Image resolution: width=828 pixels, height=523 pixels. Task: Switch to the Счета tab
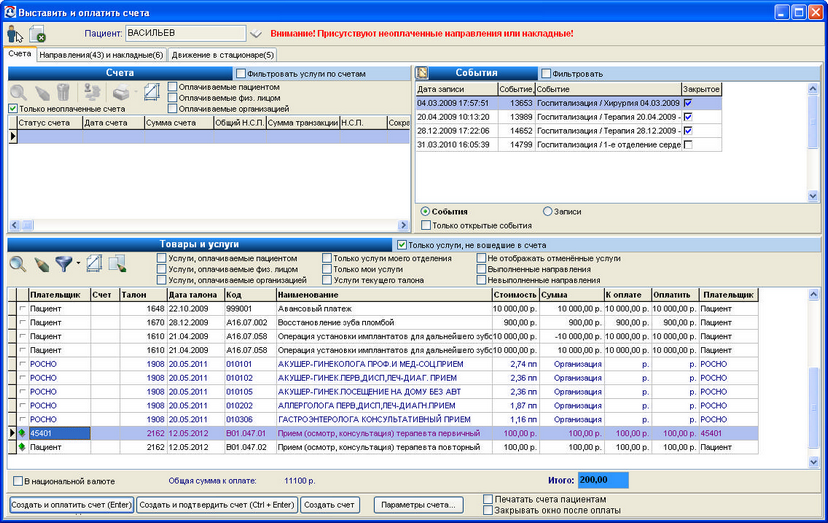20,54
